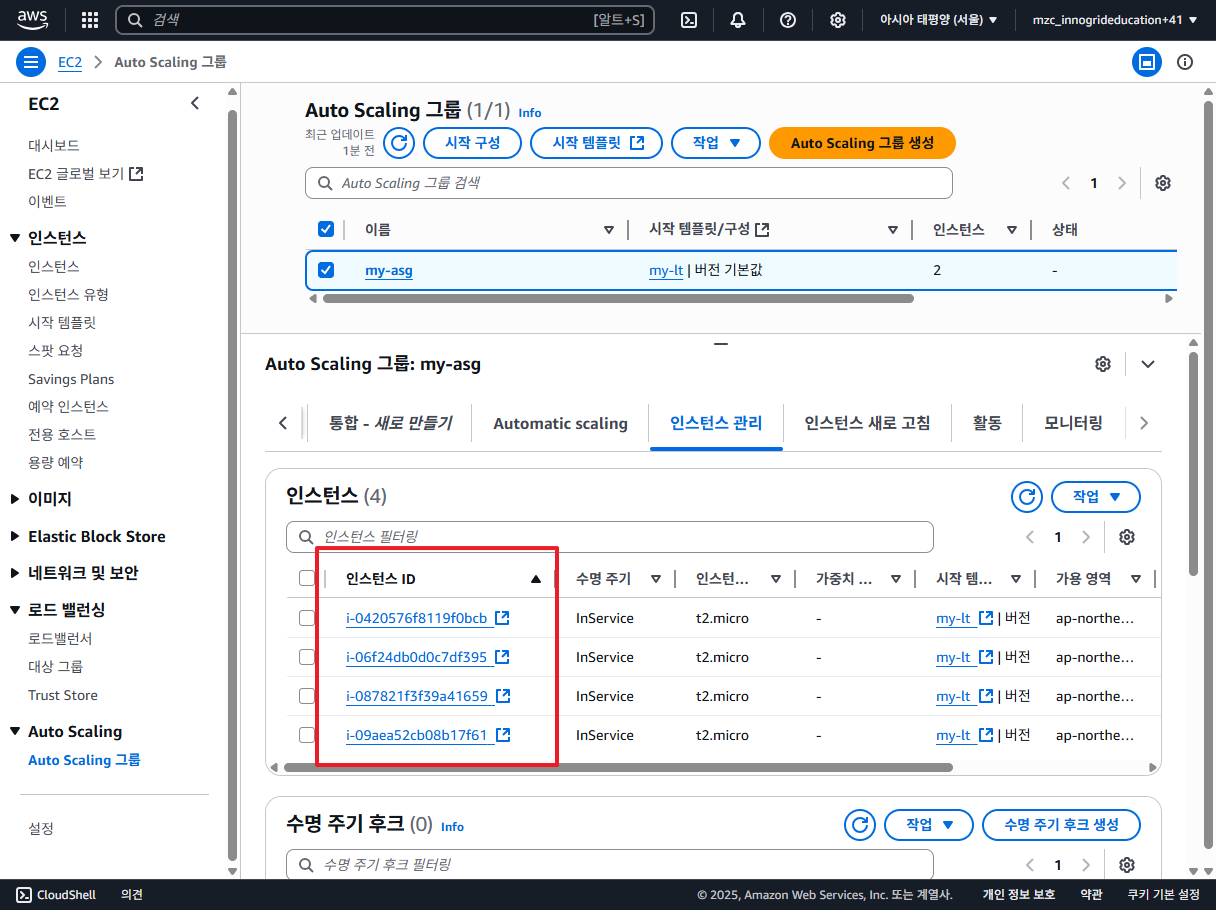Click the AWS top search field
Screen dimensions: 1216x910
click(x=386, y=20)
